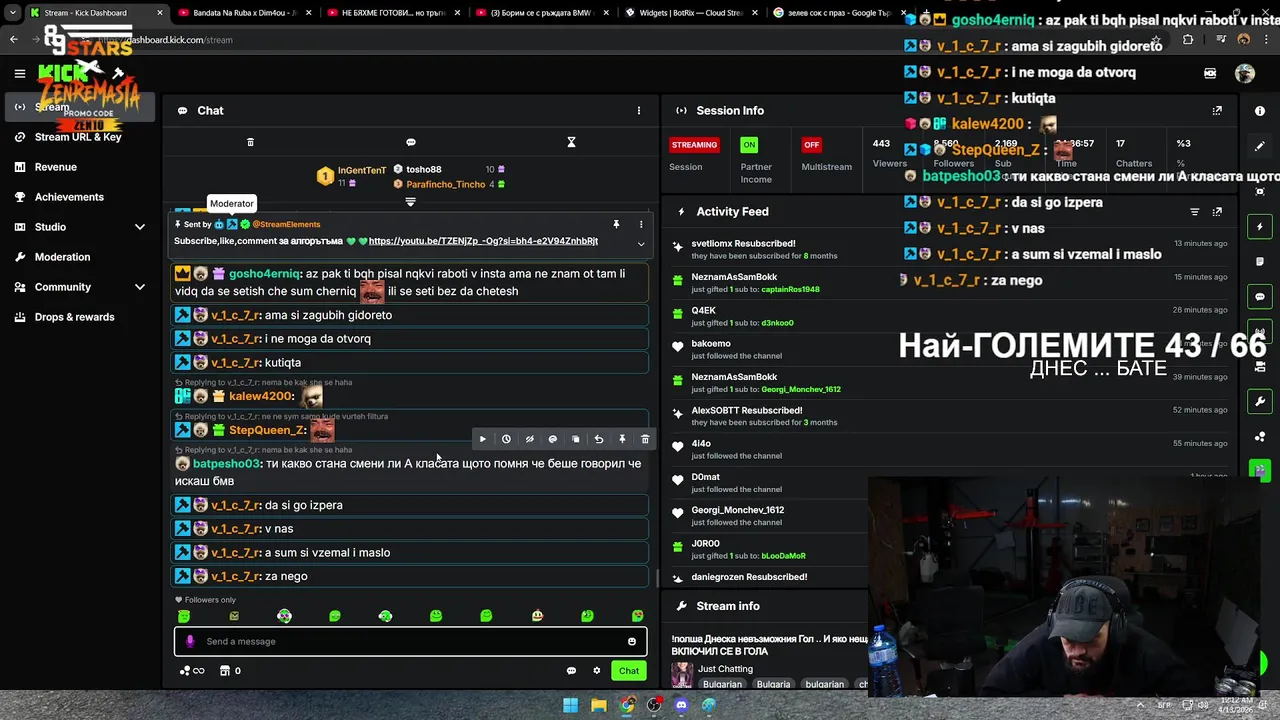Click the chat panel scrollbar

[657, 577]
